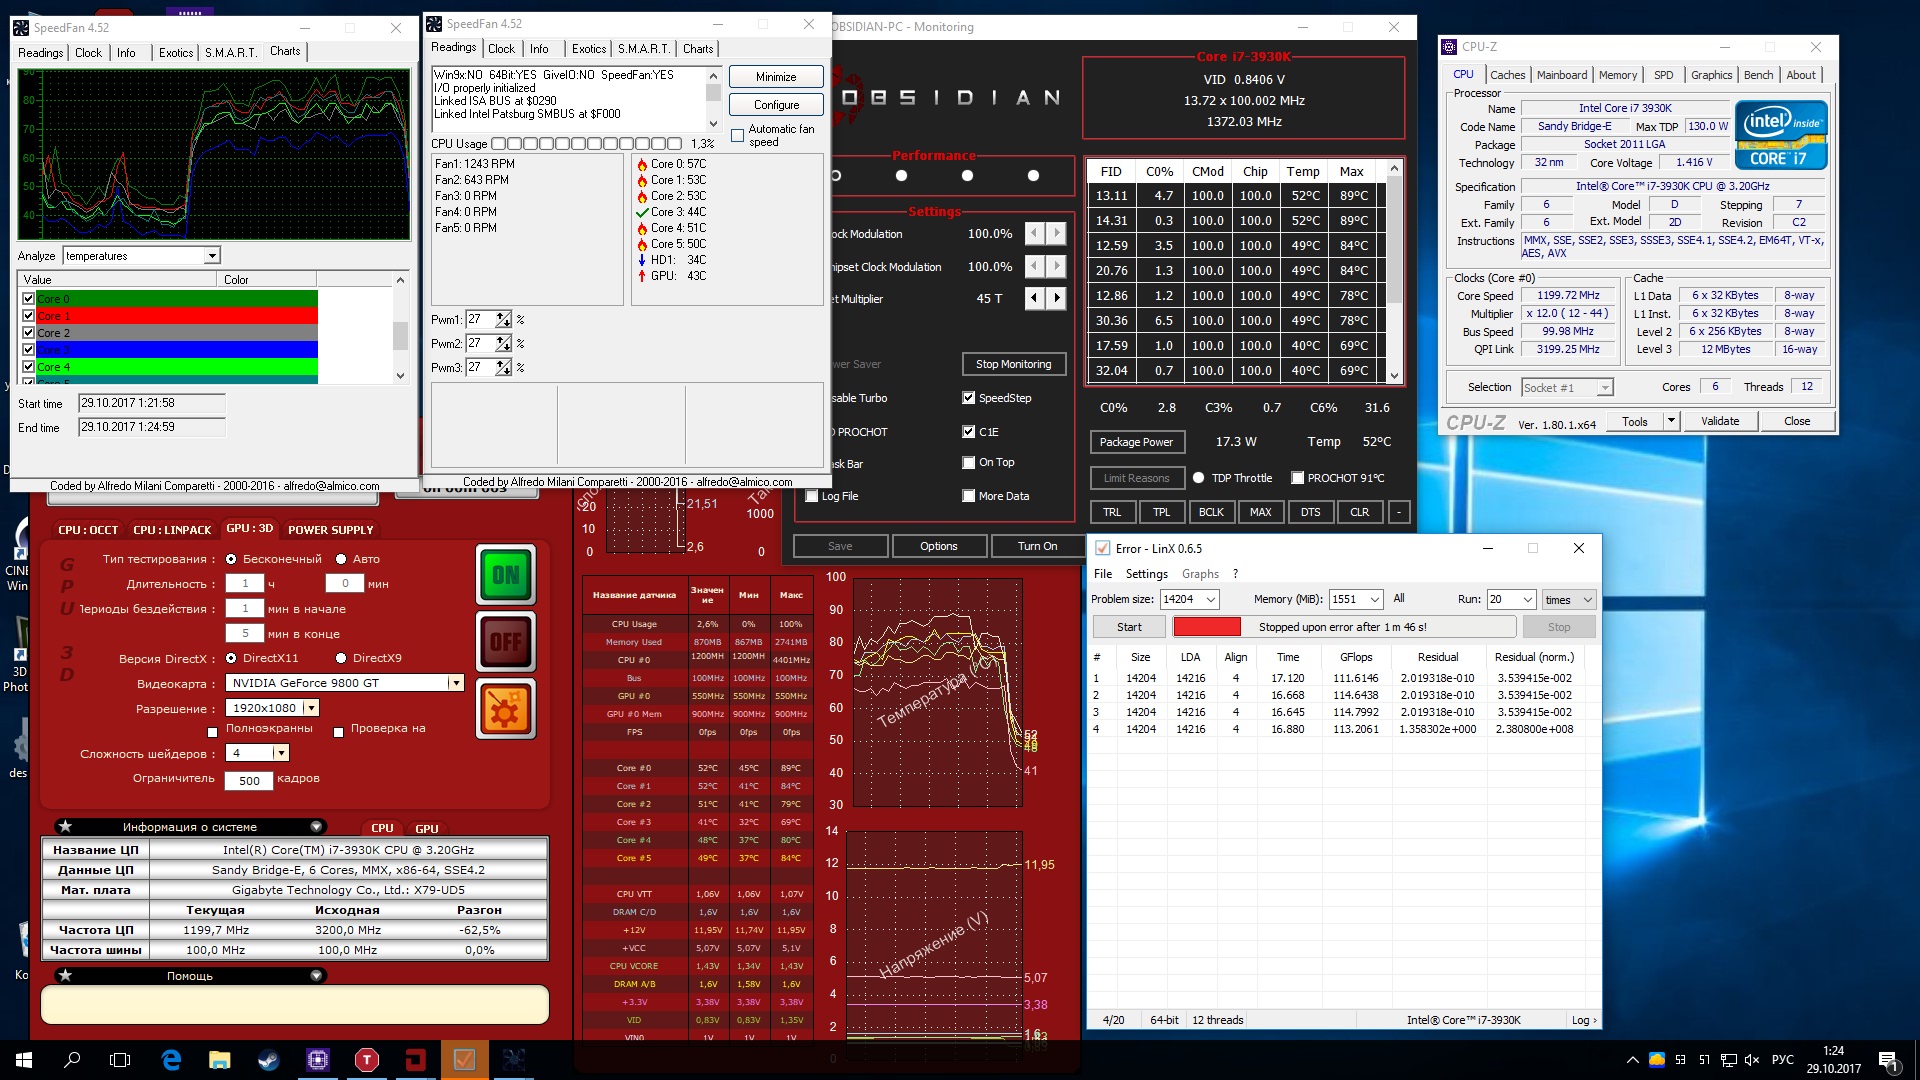Uncheck the SpeedStep checkbox
The width and height of the screenshot is (1920, 1080).
(968, 398)
